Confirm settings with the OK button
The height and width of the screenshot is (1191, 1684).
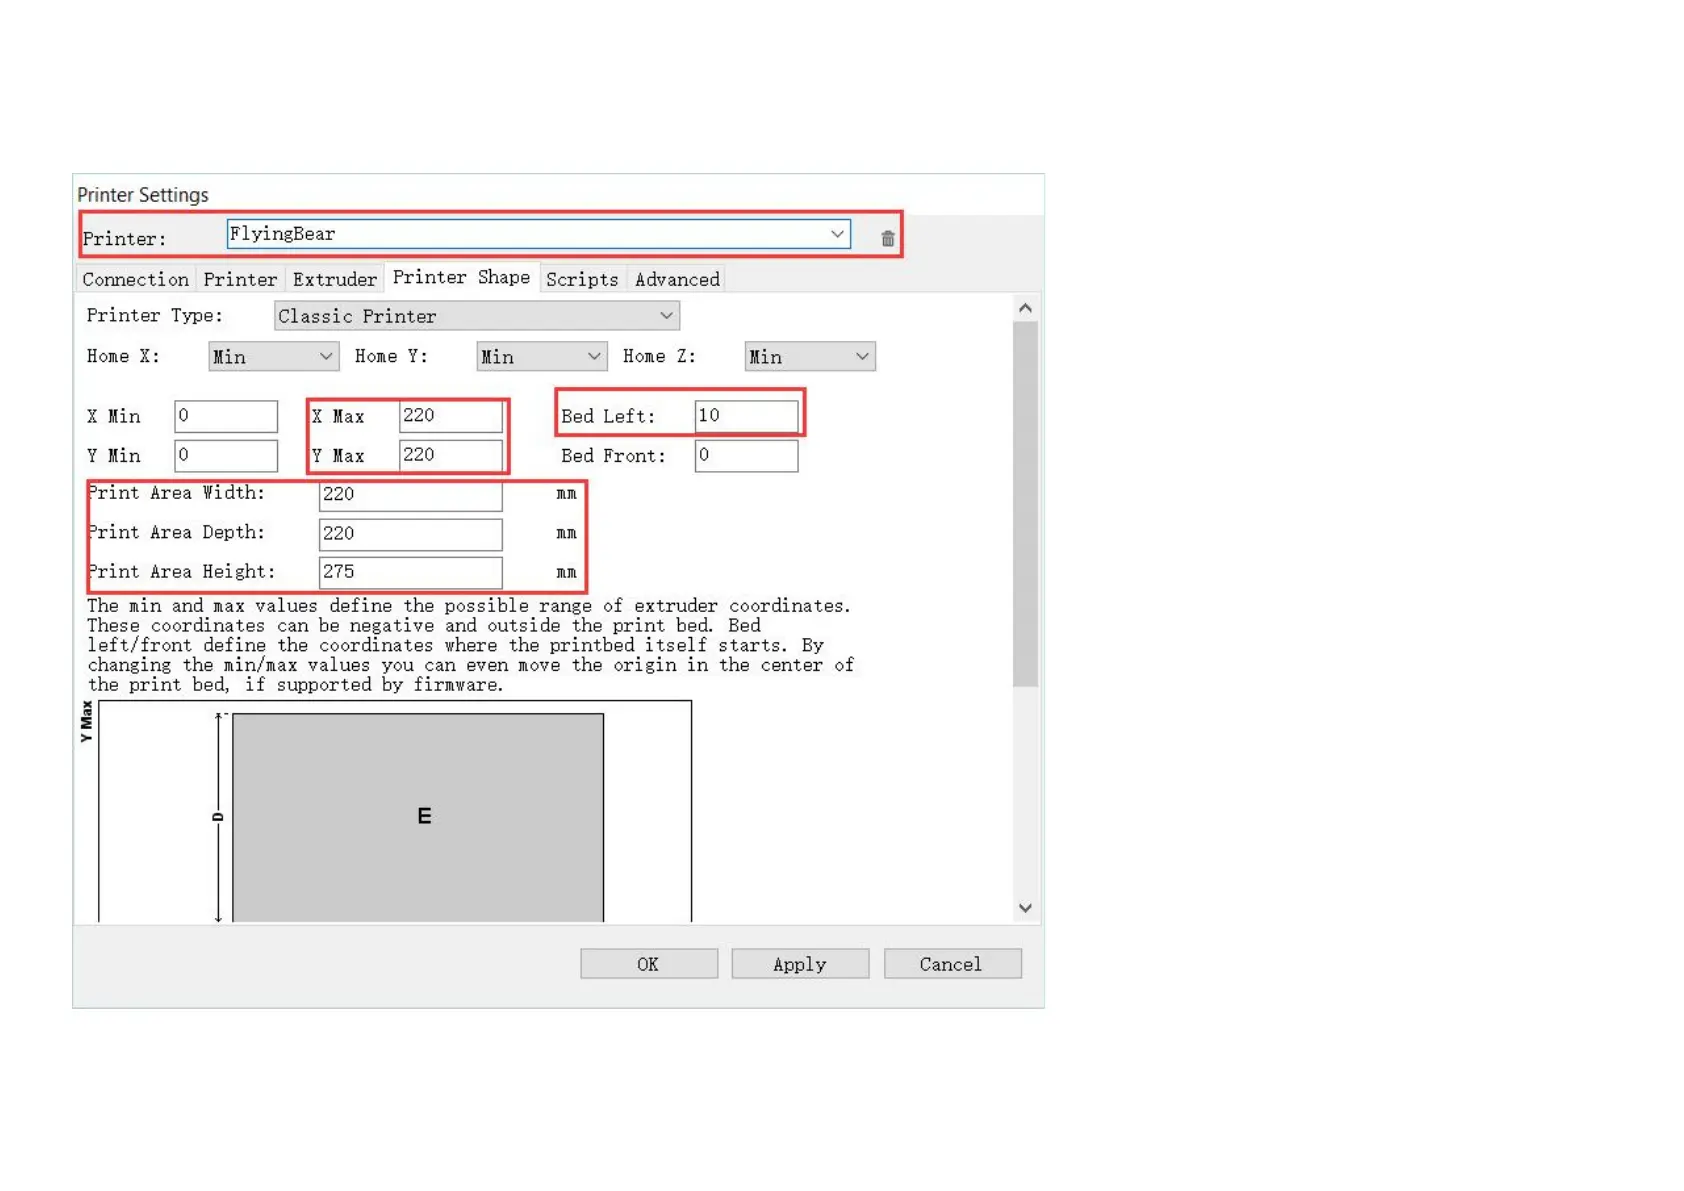pos(649,964)
